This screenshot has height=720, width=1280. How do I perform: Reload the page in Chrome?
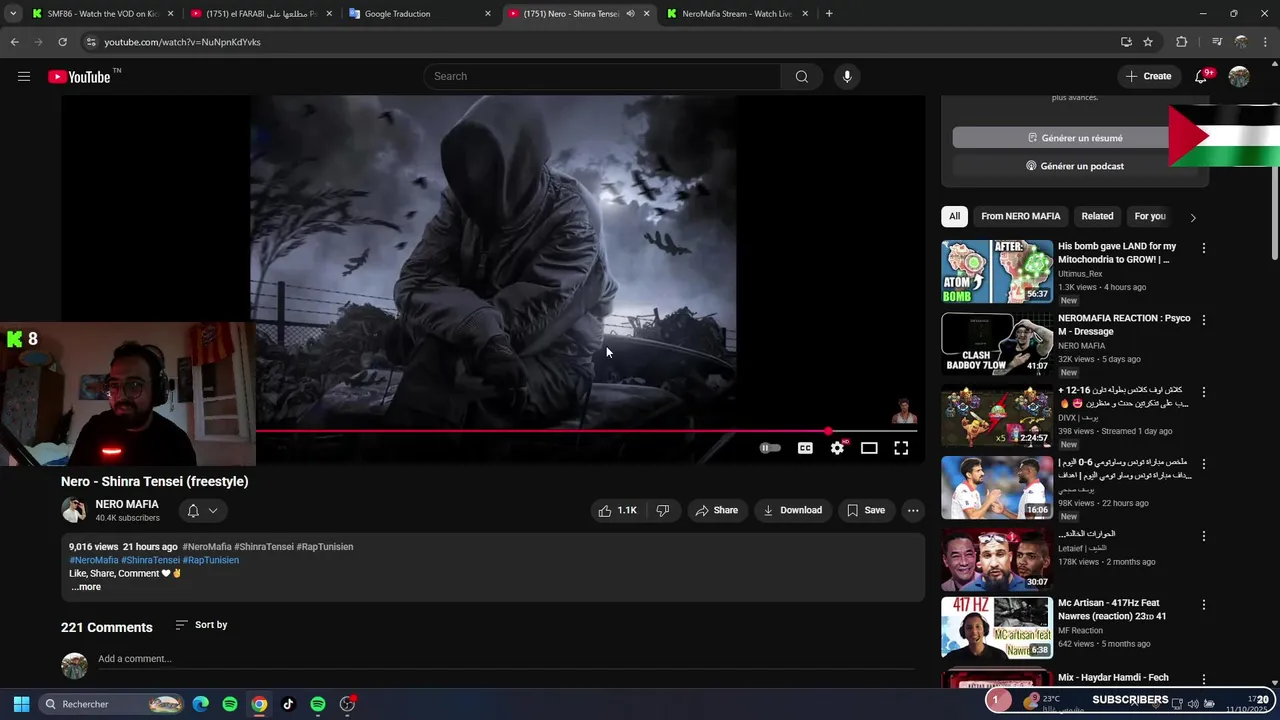pos(62,42)
